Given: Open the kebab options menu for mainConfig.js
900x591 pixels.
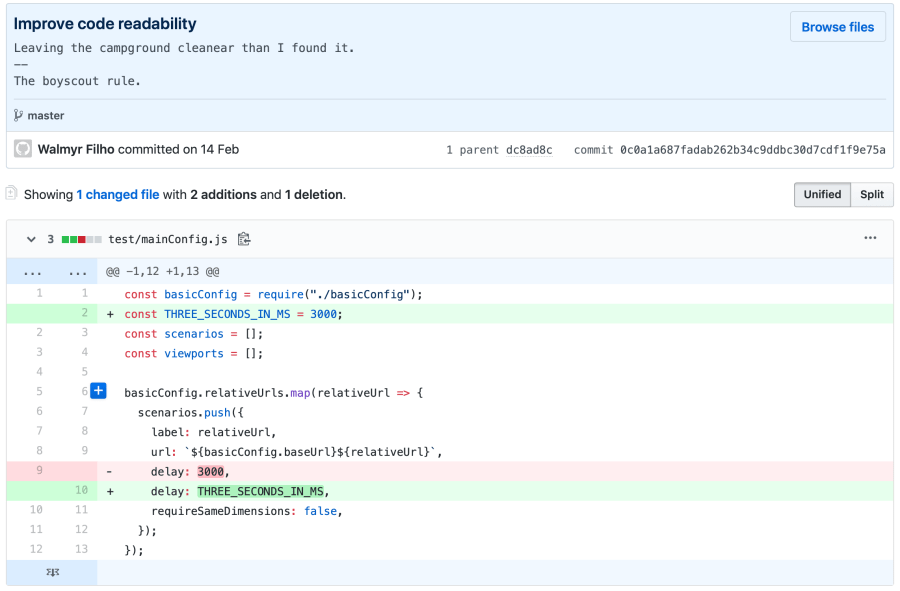Looking at the screenshot, I should 869,238.
